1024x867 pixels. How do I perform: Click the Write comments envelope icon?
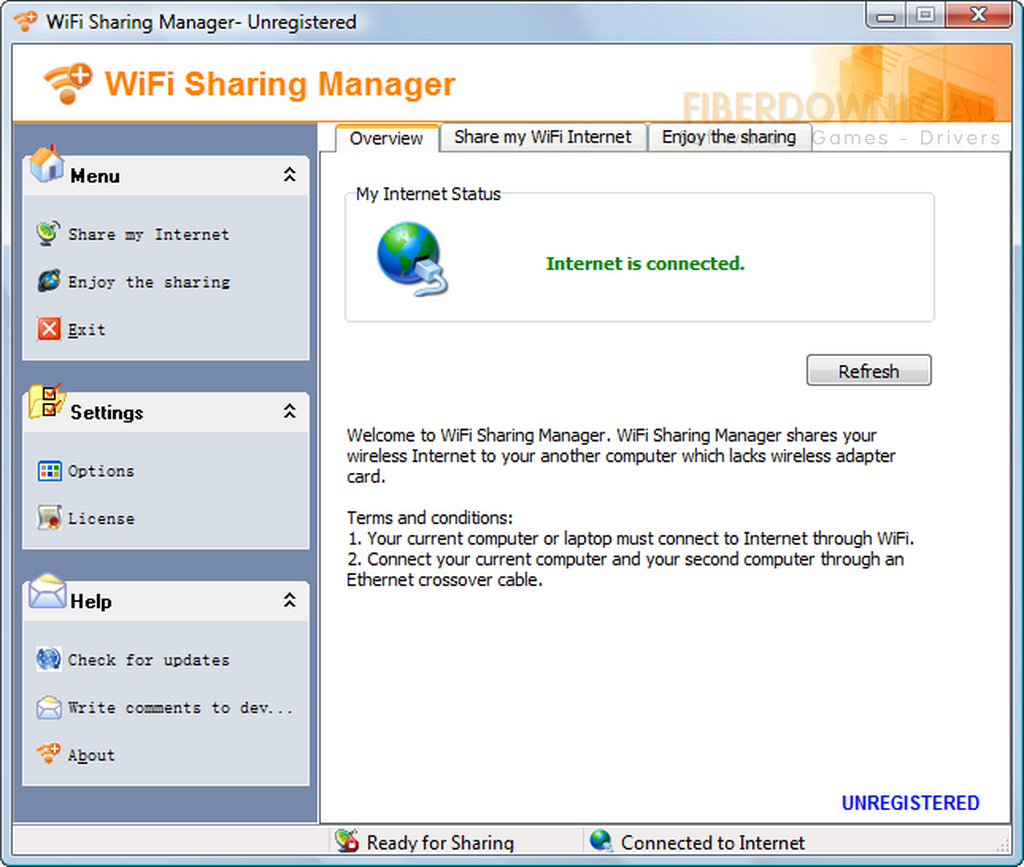(49, 707)
